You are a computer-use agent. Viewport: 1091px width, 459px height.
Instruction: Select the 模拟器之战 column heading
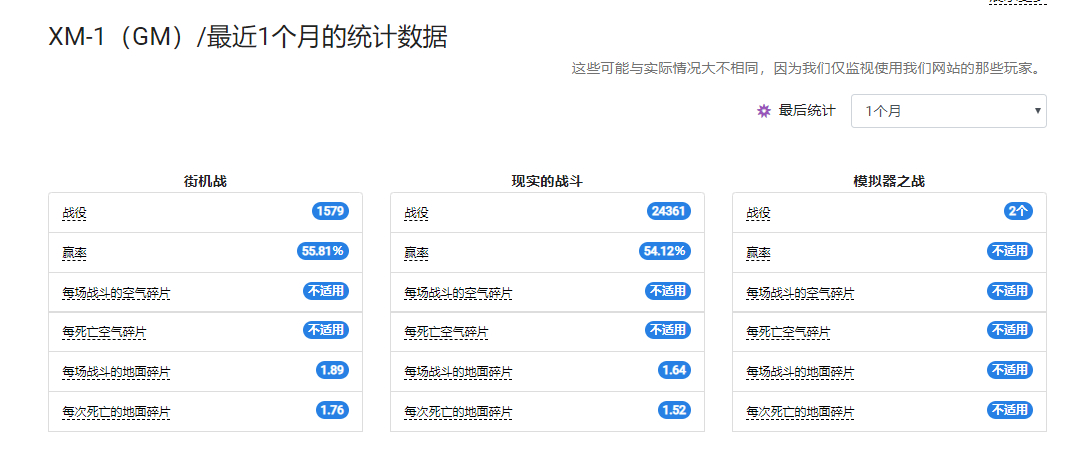click(889, 182)
